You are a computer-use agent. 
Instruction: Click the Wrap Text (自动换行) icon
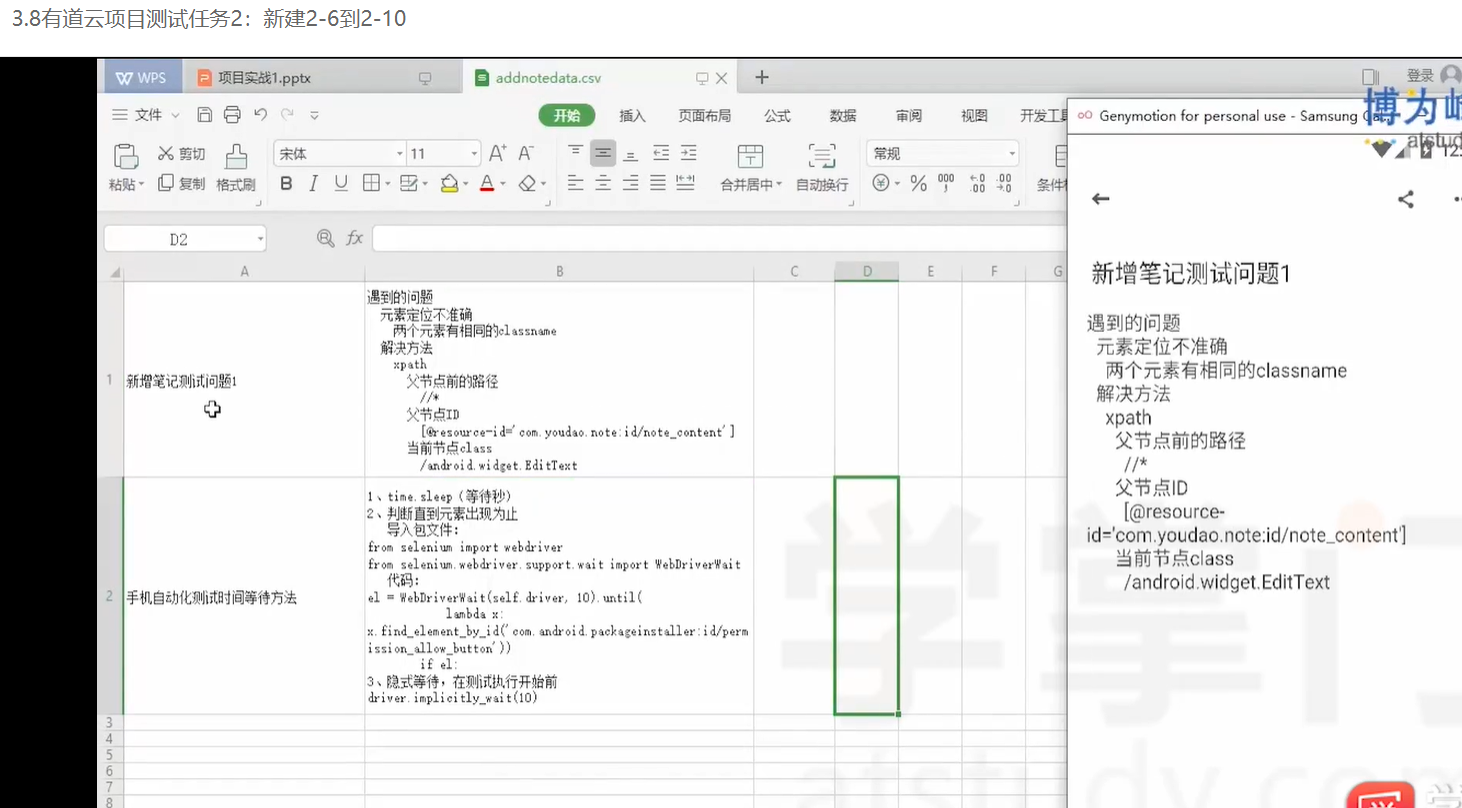[822, 156]
